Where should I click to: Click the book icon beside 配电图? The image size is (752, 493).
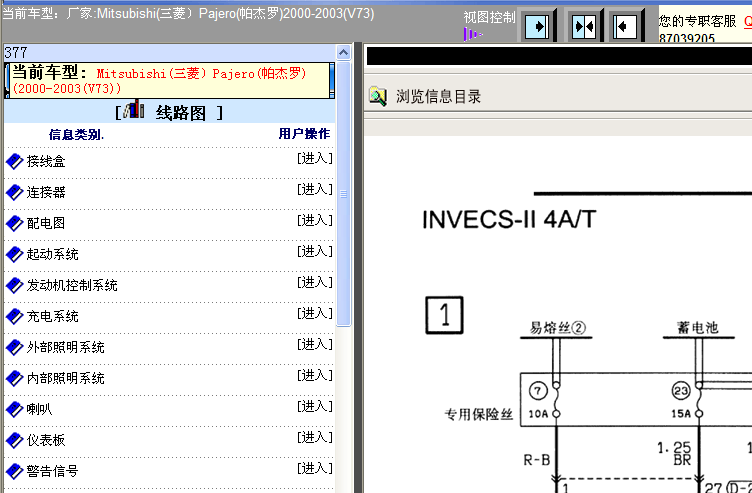click(x=14, y=223)
